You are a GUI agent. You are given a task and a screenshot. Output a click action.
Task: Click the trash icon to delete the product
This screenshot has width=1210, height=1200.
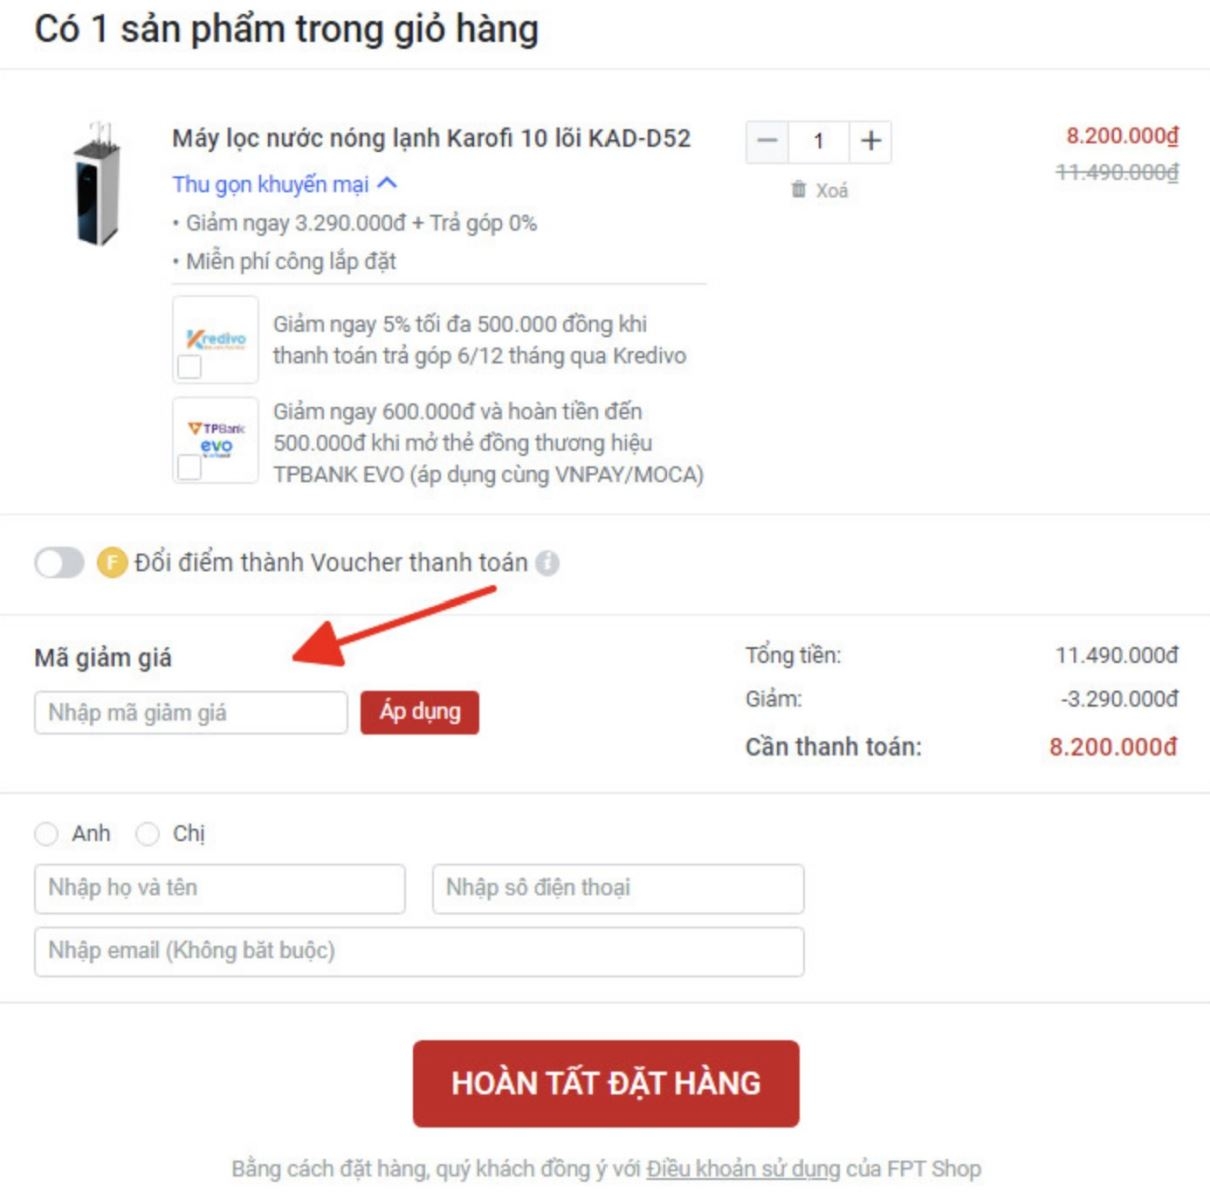point(798,189)
